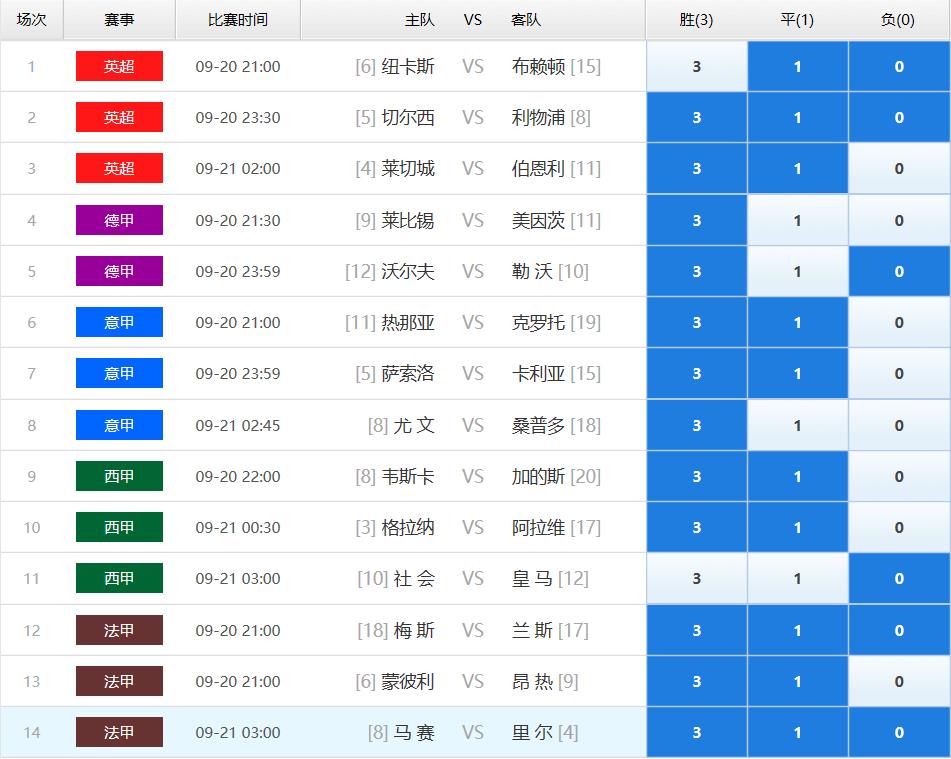951x759 pixels.
Task: Click the 赛事 column header
Action: coord(119,19)
